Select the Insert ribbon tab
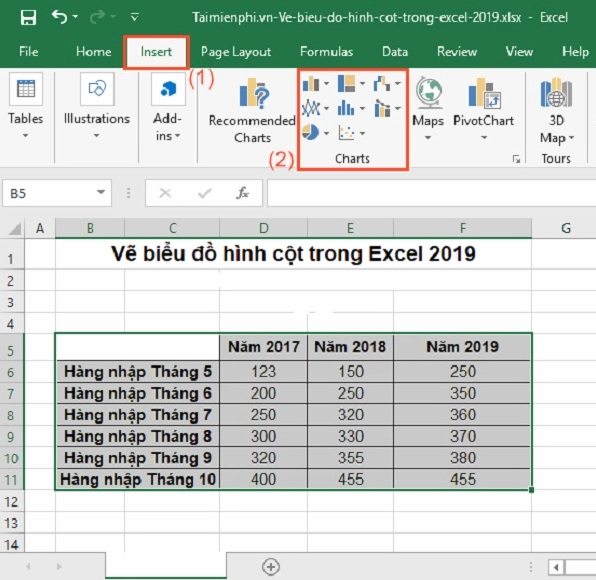The height and width of the screenshot is (580, 596). tap(156, 52)
